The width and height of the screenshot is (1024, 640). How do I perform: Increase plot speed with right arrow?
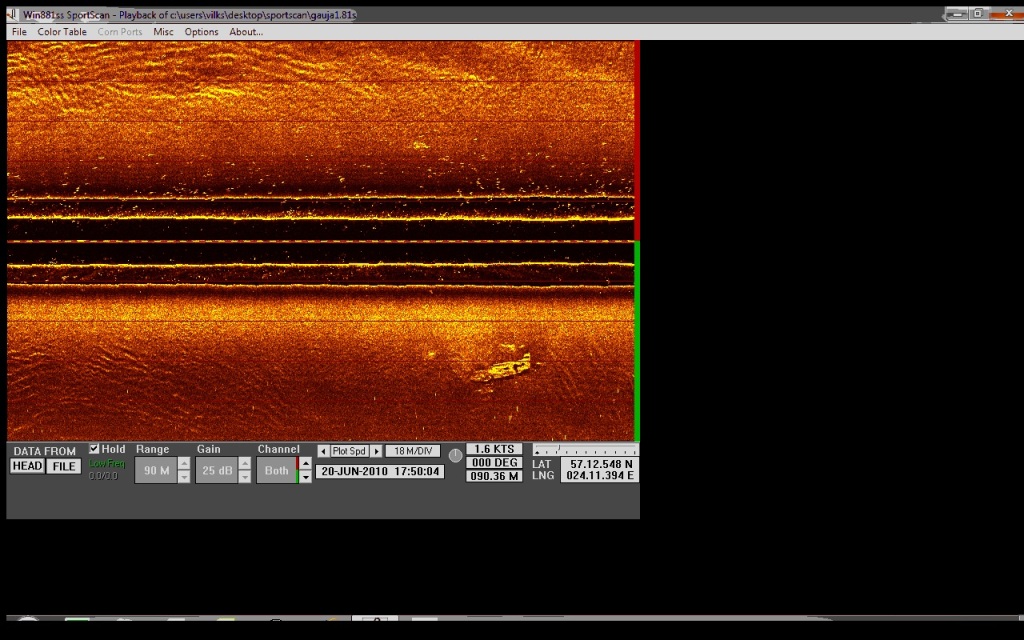pos(376,451)
